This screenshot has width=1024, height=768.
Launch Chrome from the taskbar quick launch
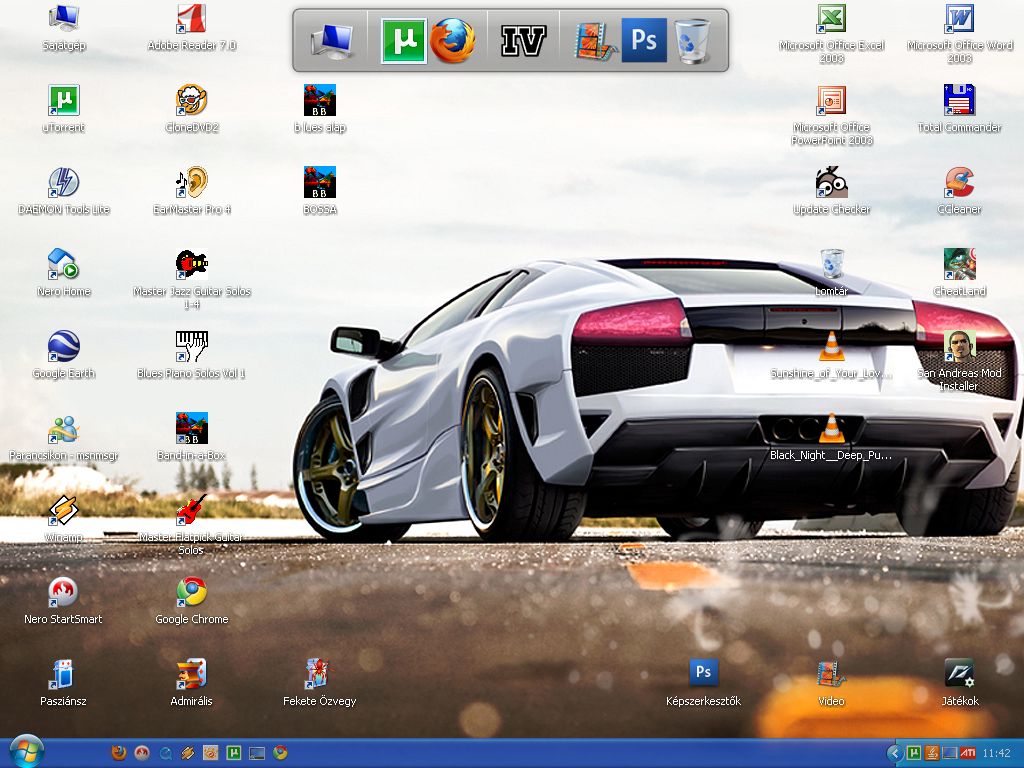(280, 753)
